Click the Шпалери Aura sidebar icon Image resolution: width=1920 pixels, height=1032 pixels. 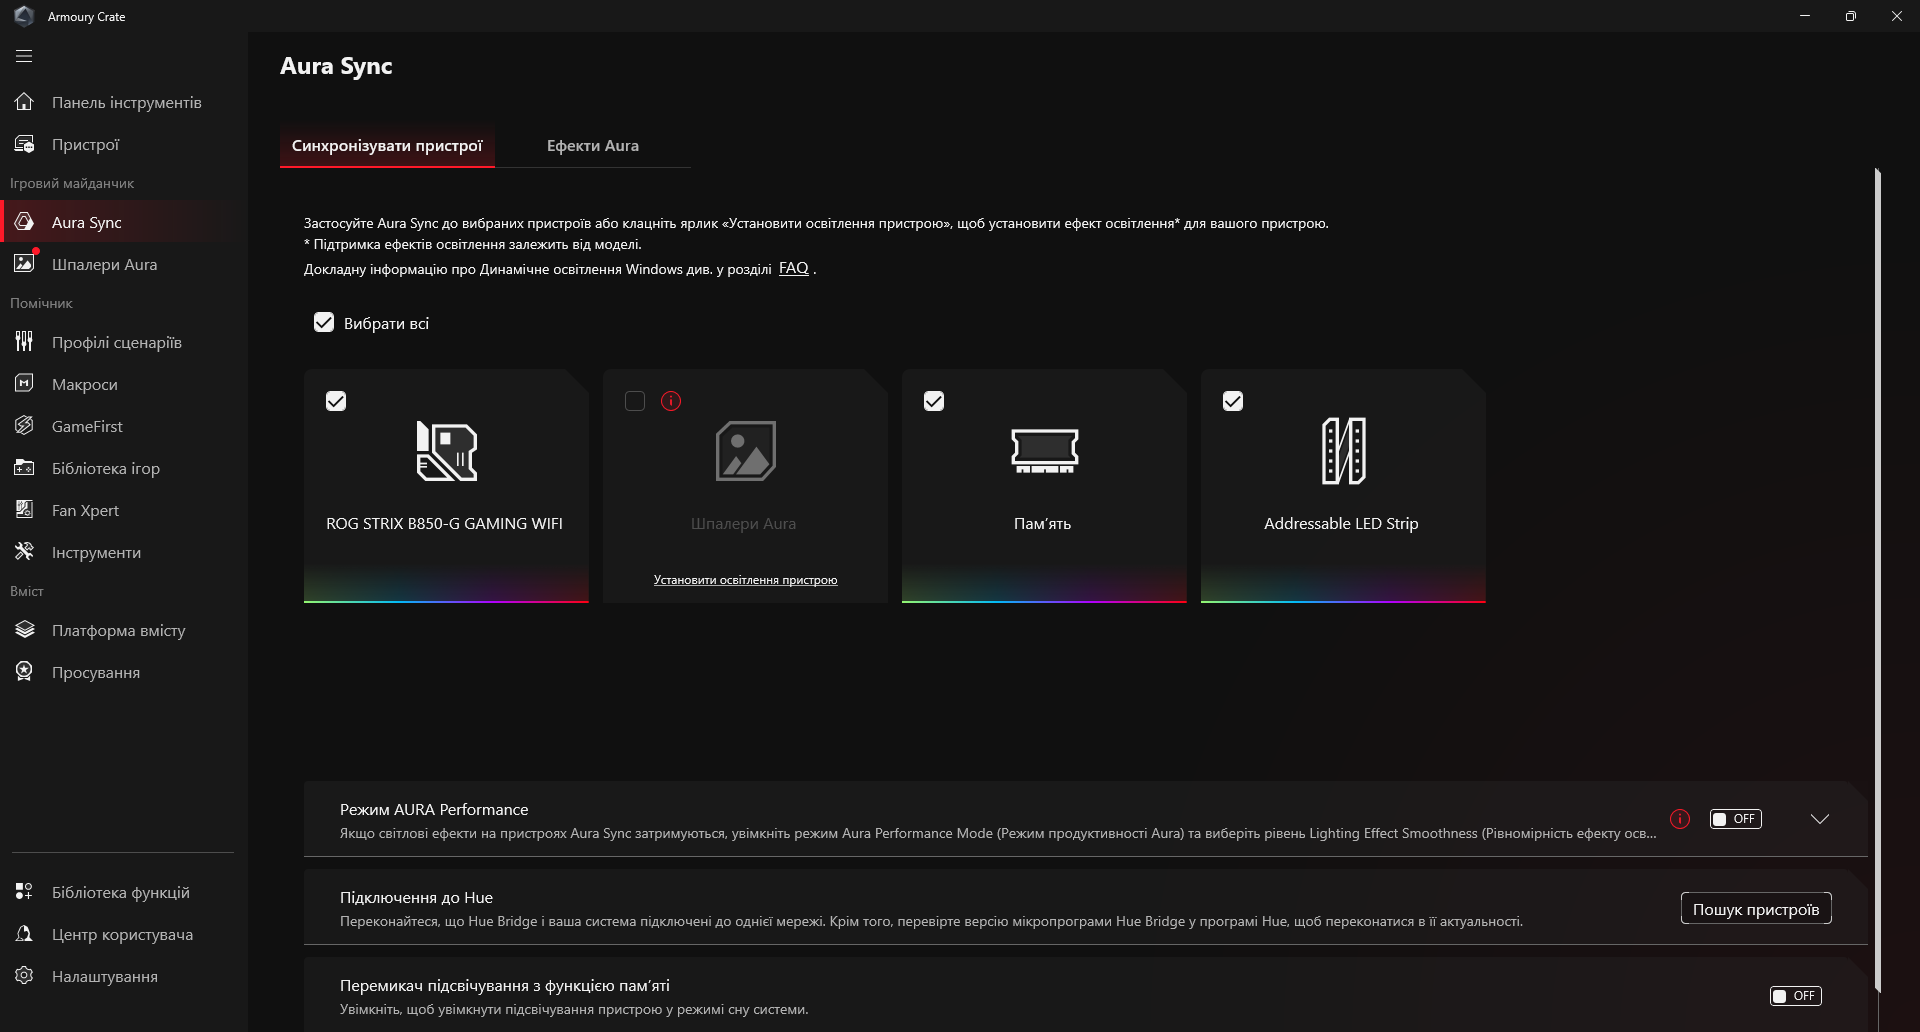click(x=24, y=264)
